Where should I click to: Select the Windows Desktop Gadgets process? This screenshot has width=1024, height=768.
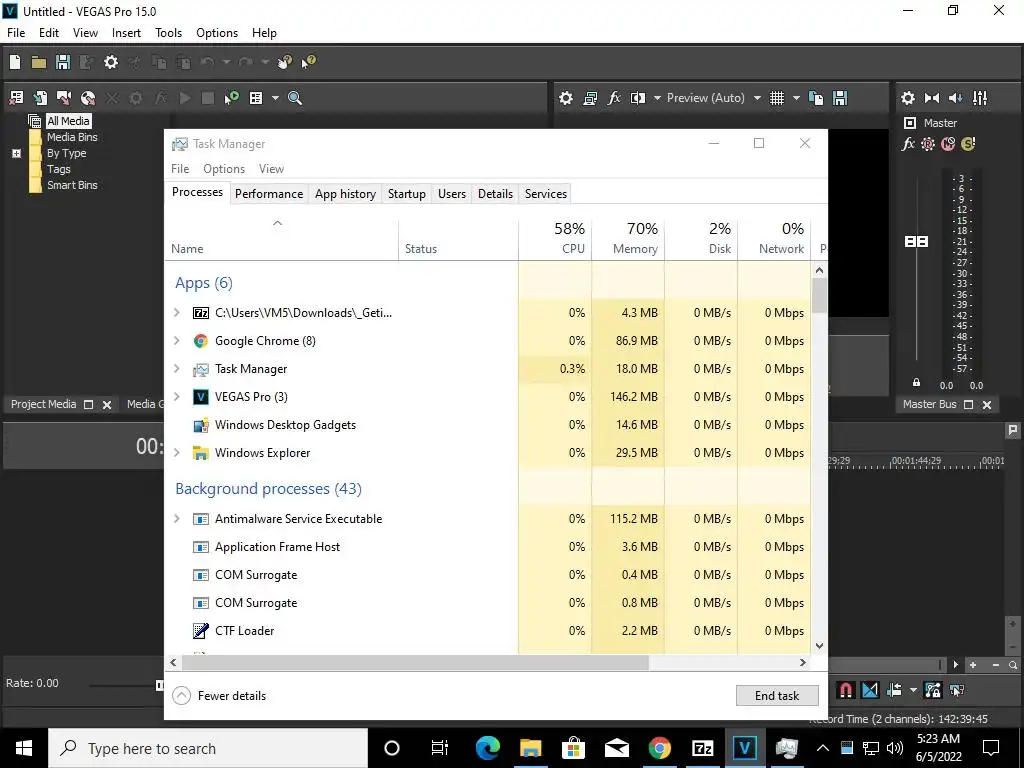tap(487, 425)
